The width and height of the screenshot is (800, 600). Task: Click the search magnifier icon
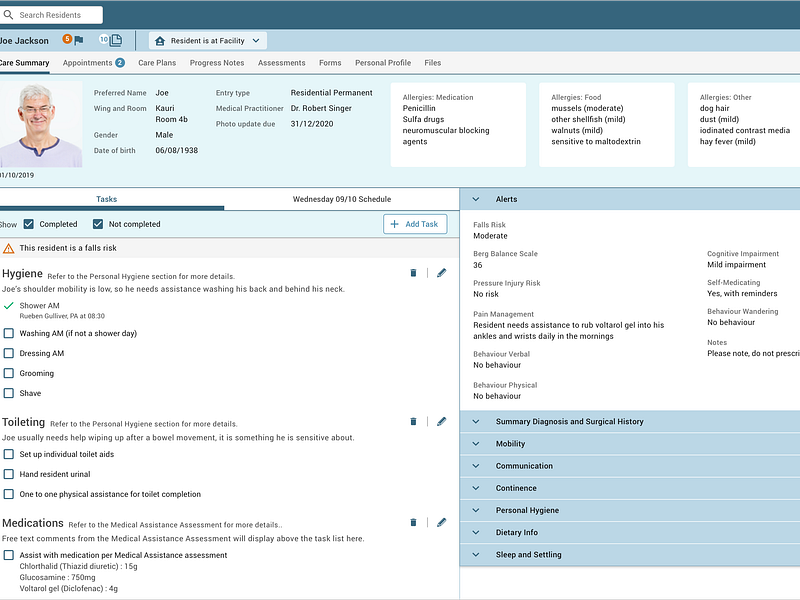[x=8, y=15]
